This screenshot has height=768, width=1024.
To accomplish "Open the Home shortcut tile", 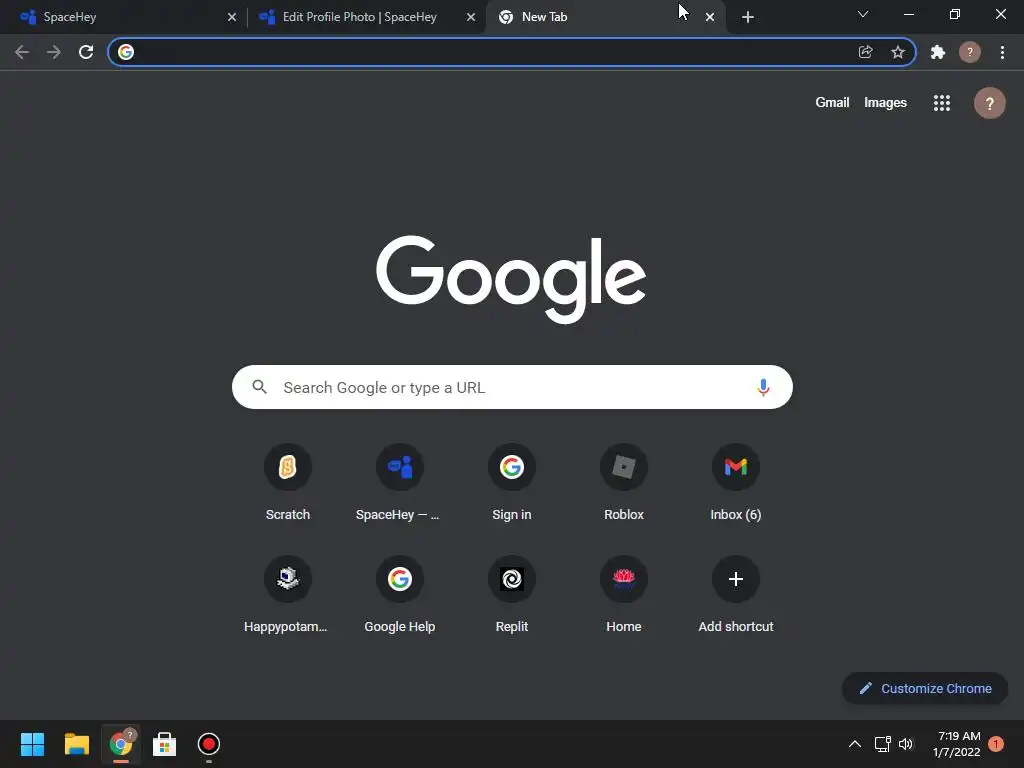I will (x=624, y=579).
